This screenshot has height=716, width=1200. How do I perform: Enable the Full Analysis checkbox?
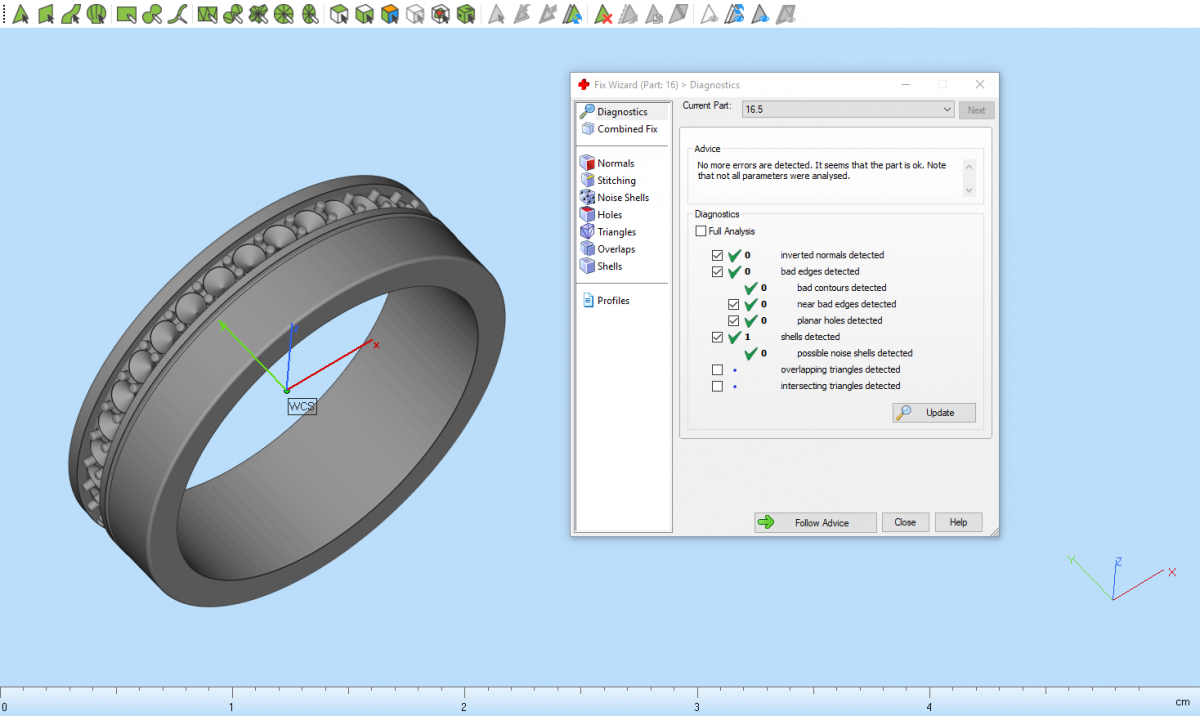coord(701,232)
